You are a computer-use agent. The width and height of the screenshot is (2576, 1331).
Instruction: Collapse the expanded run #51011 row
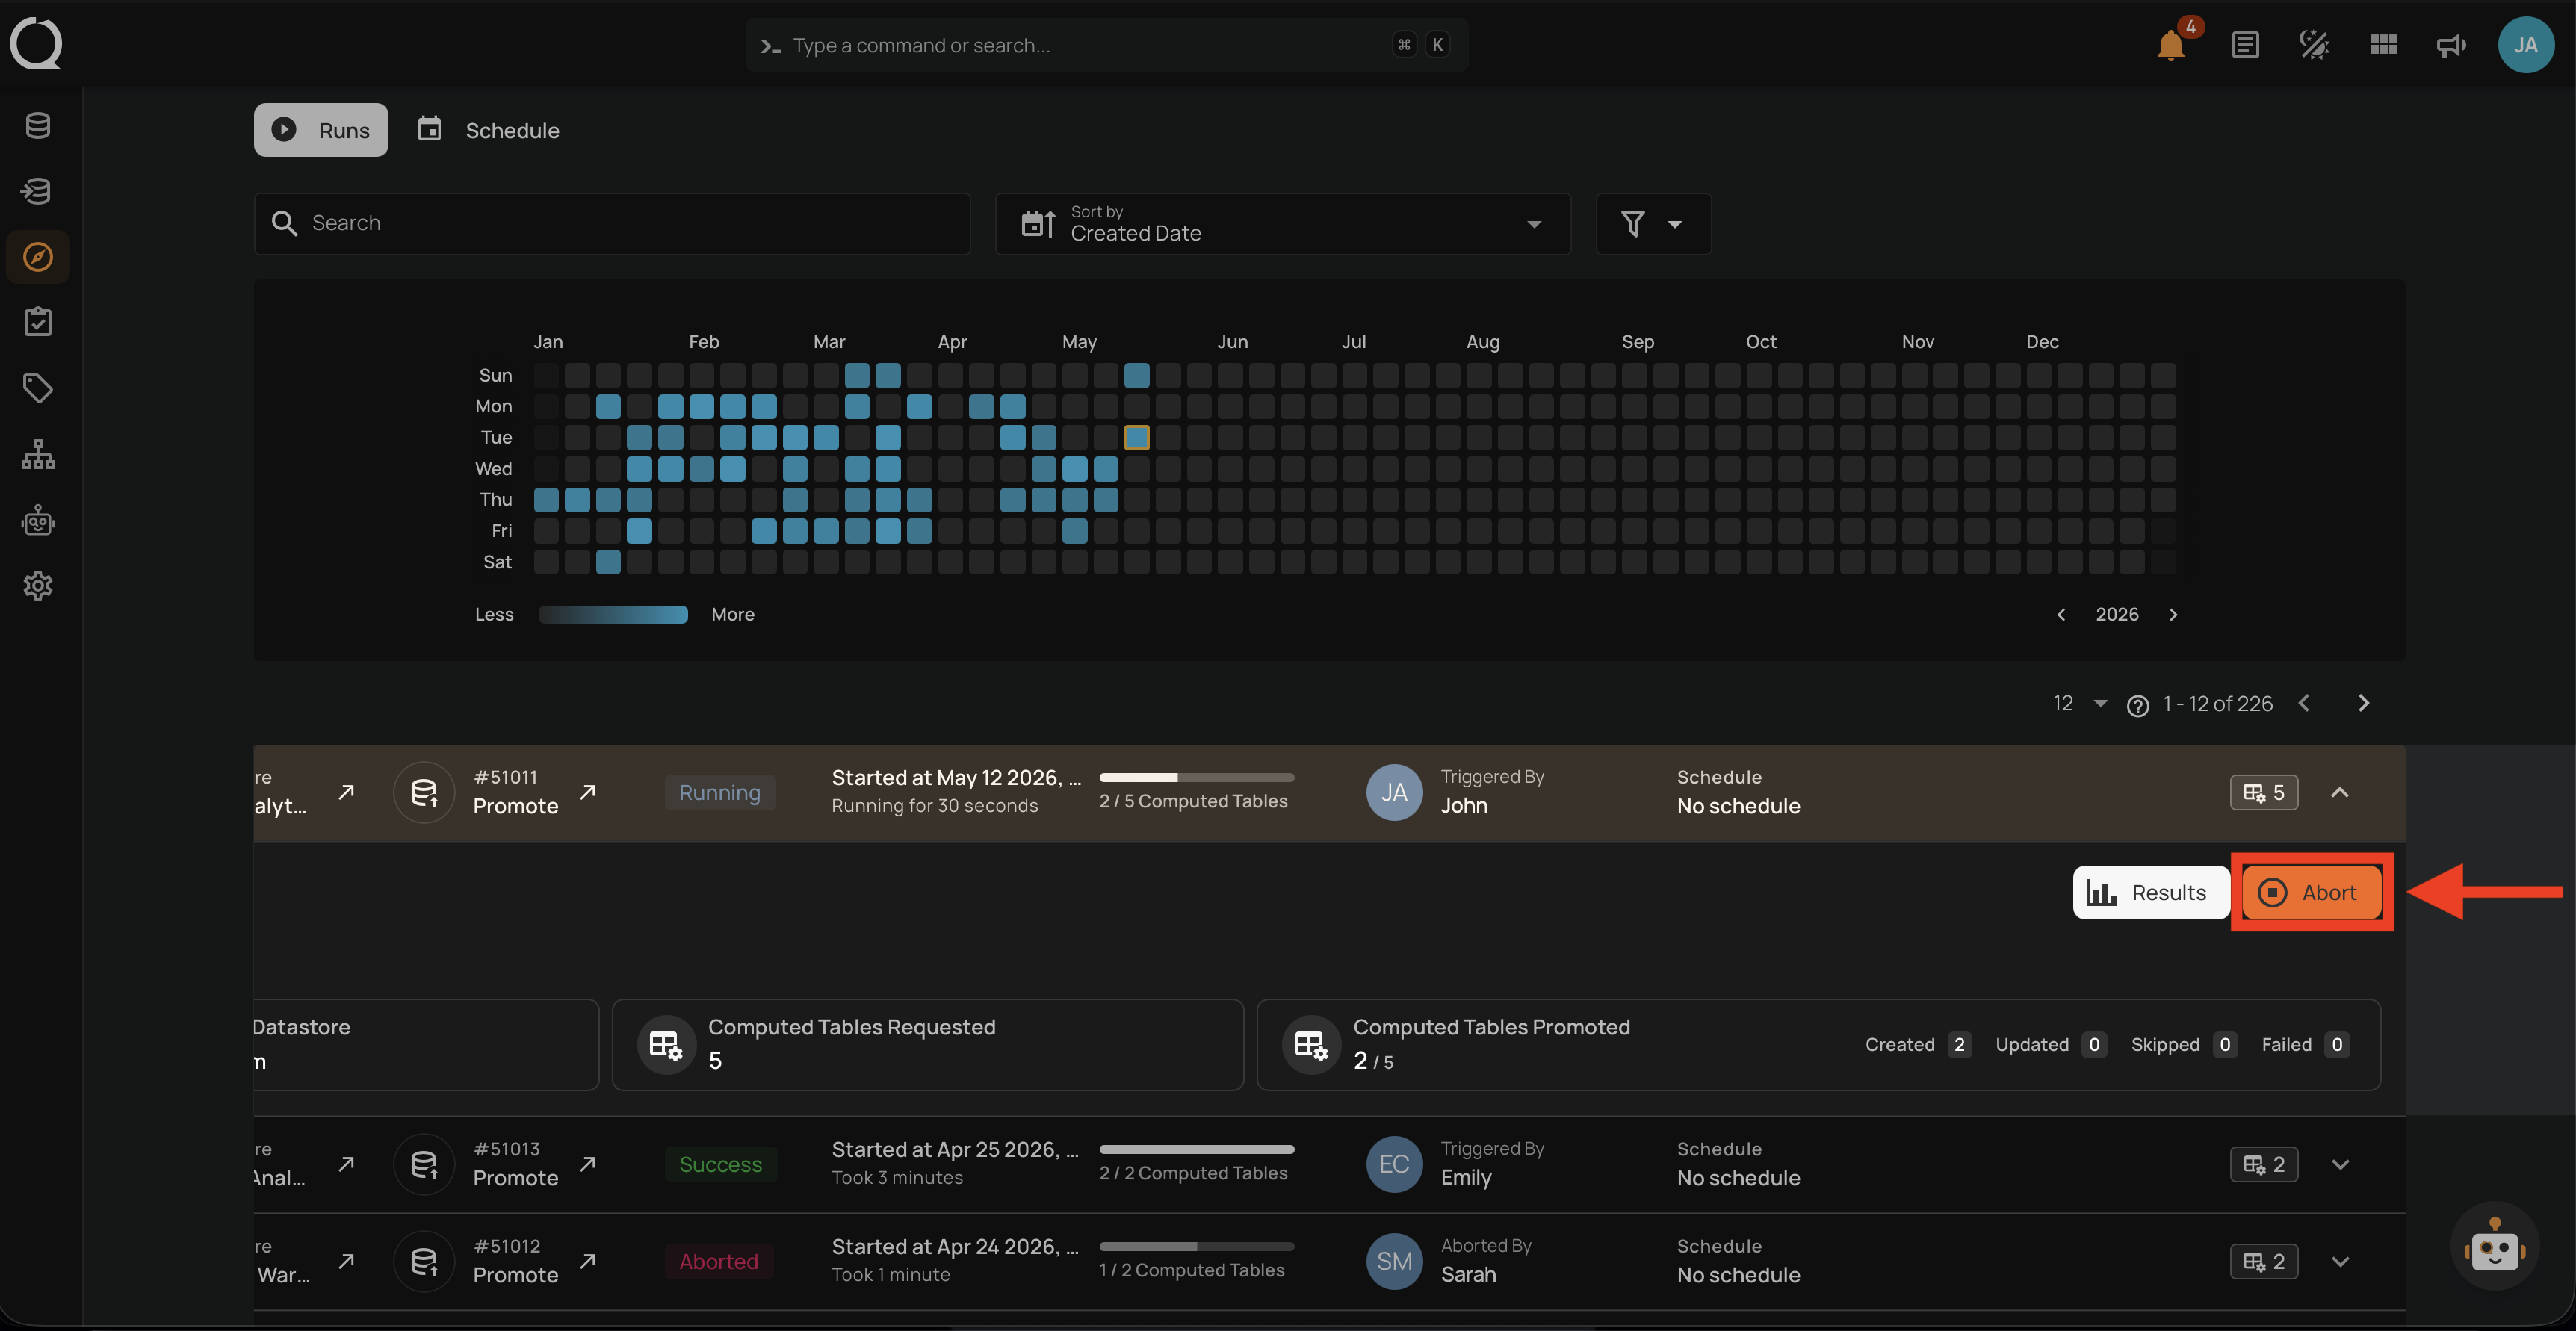click(2340, 793)
